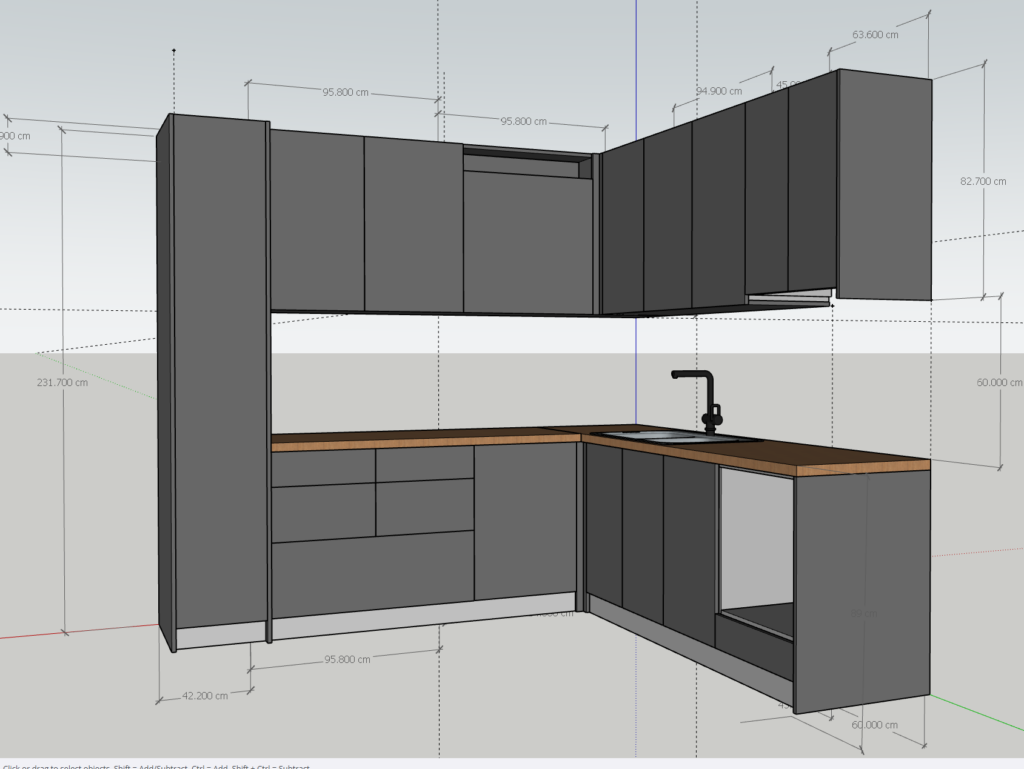Select the top-left small drawer front
Screen dimensions: 1024x769
[x=322, y=467]
